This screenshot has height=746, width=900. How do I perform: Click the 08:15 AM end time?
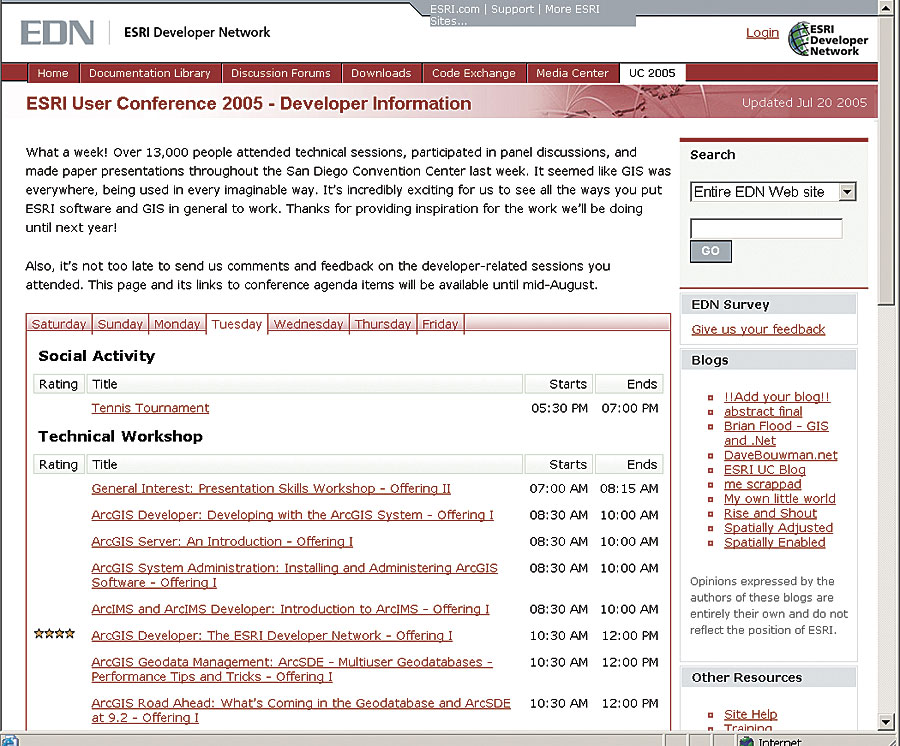629,488
